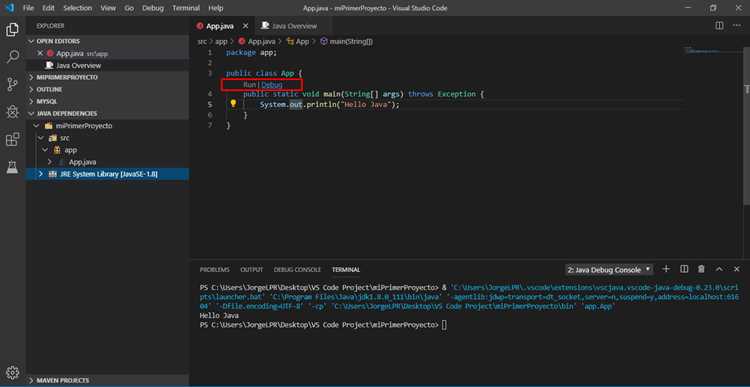The image size is (750, 387).
Task: Open the Go menu
Action: [x=129, y=8]
